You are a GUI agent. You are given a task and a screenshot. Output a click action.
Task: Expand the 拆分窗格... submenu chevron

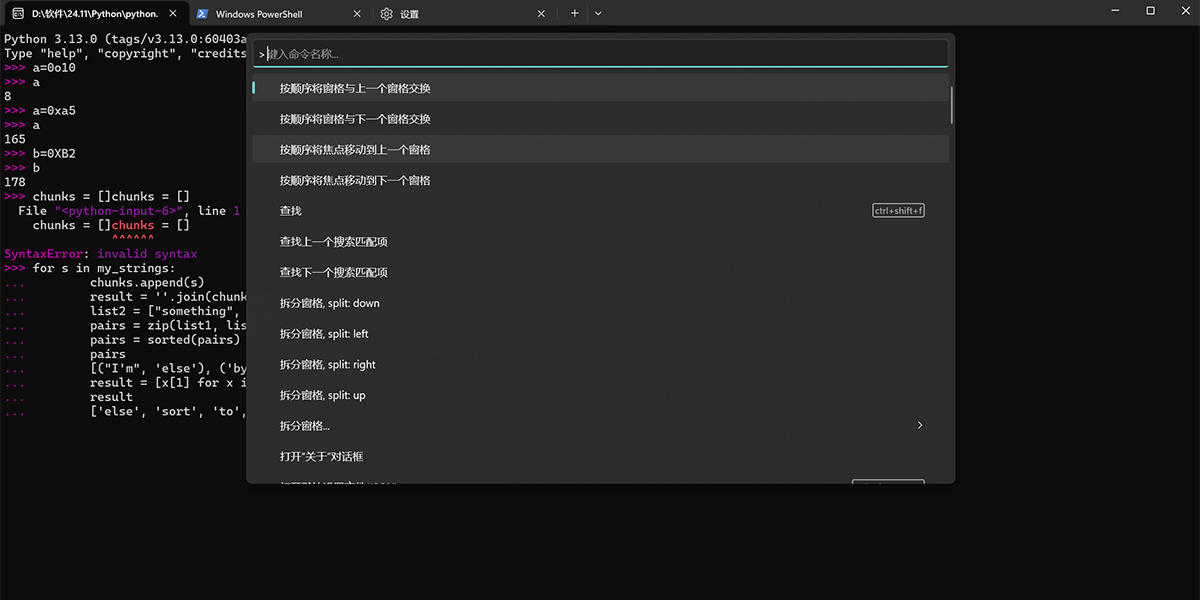(x=920, y=426)
